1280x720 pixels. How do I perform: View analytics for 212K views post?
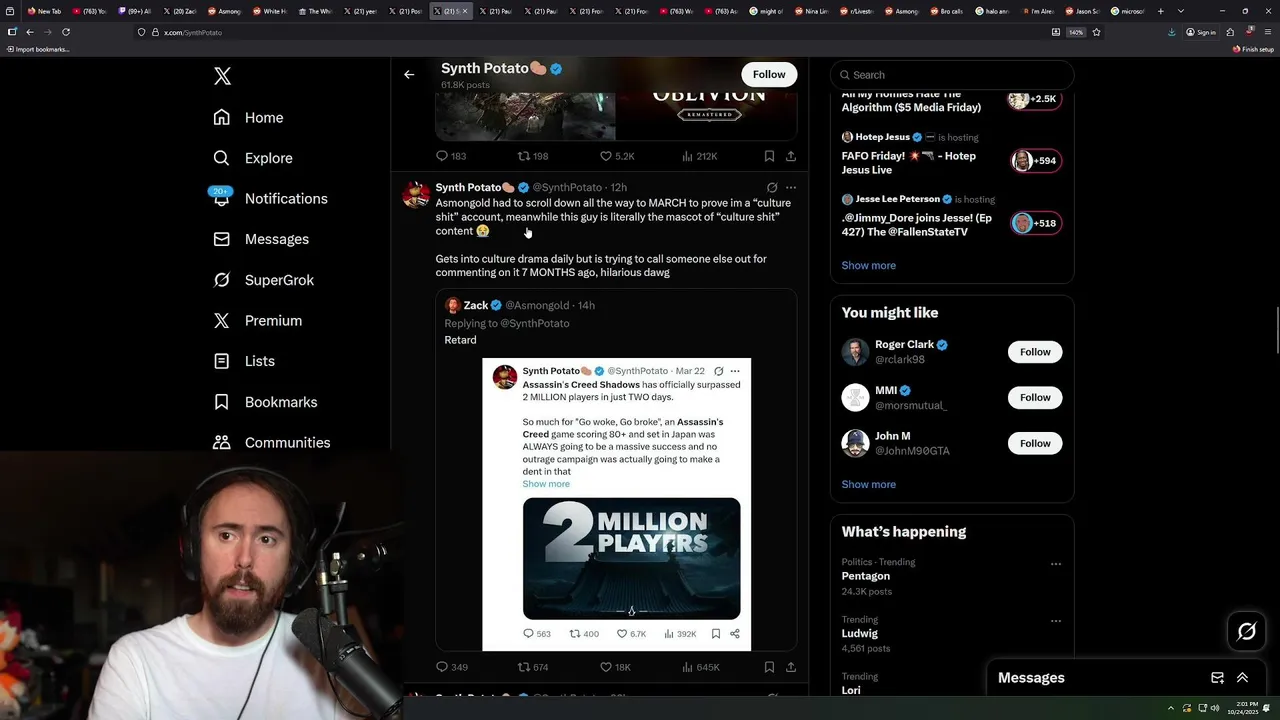700,156
